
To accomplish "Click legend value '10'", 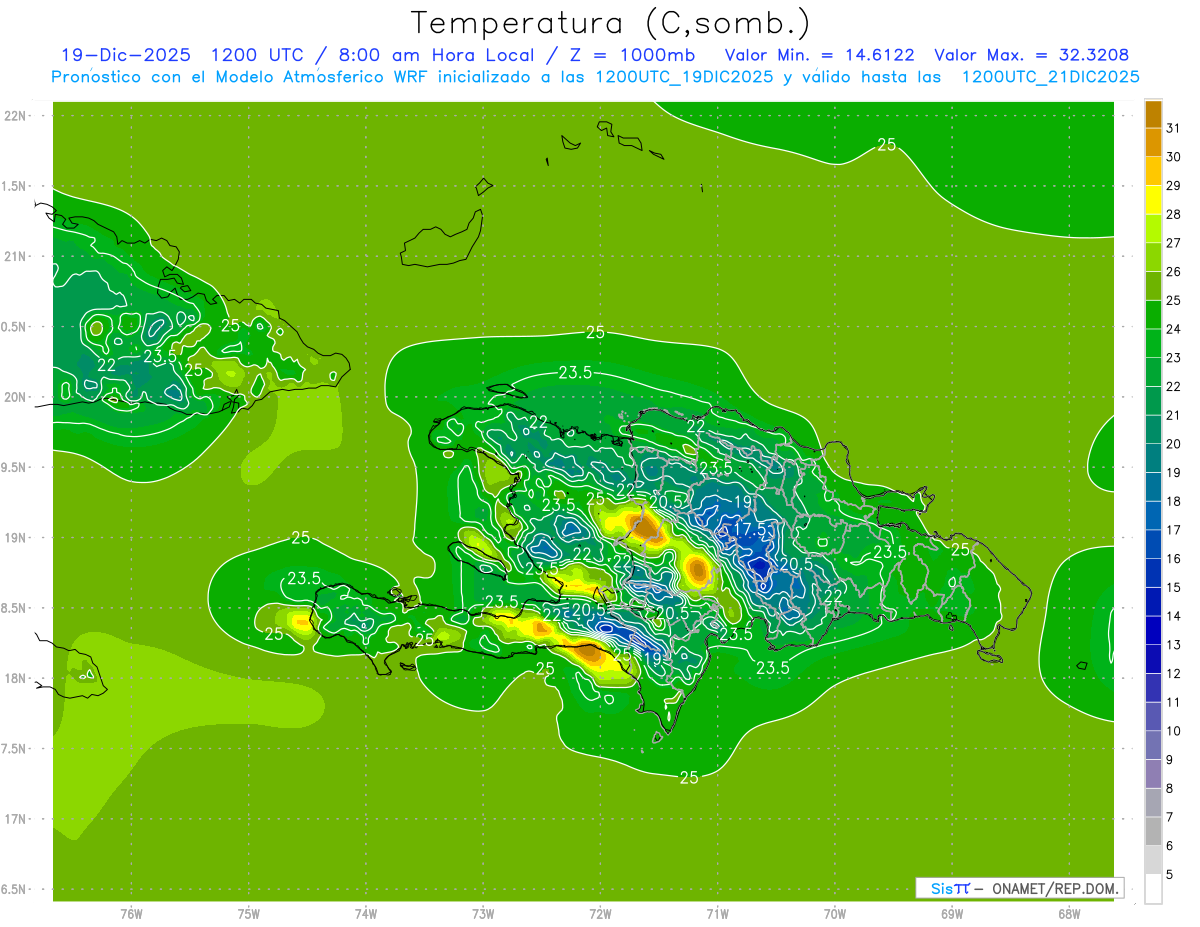I will coord(1174,731).
